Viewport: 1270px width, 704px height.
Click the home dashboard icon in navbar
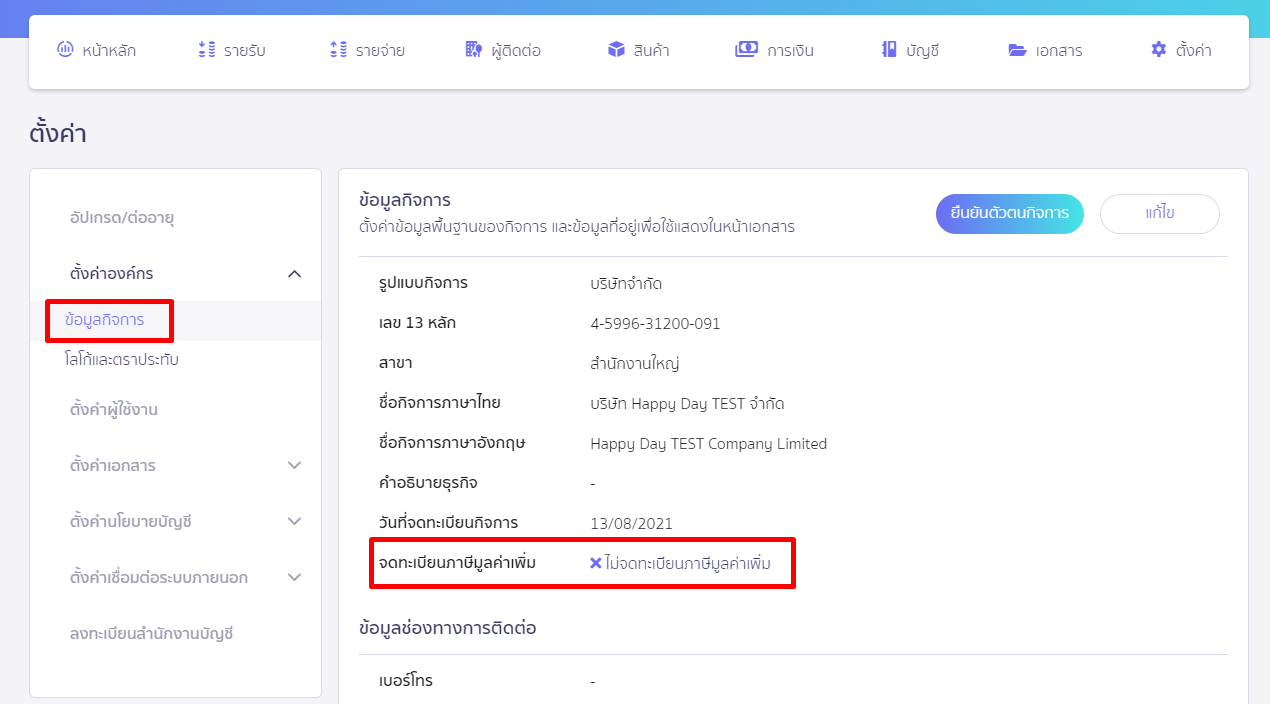click(x=65, y=50)
